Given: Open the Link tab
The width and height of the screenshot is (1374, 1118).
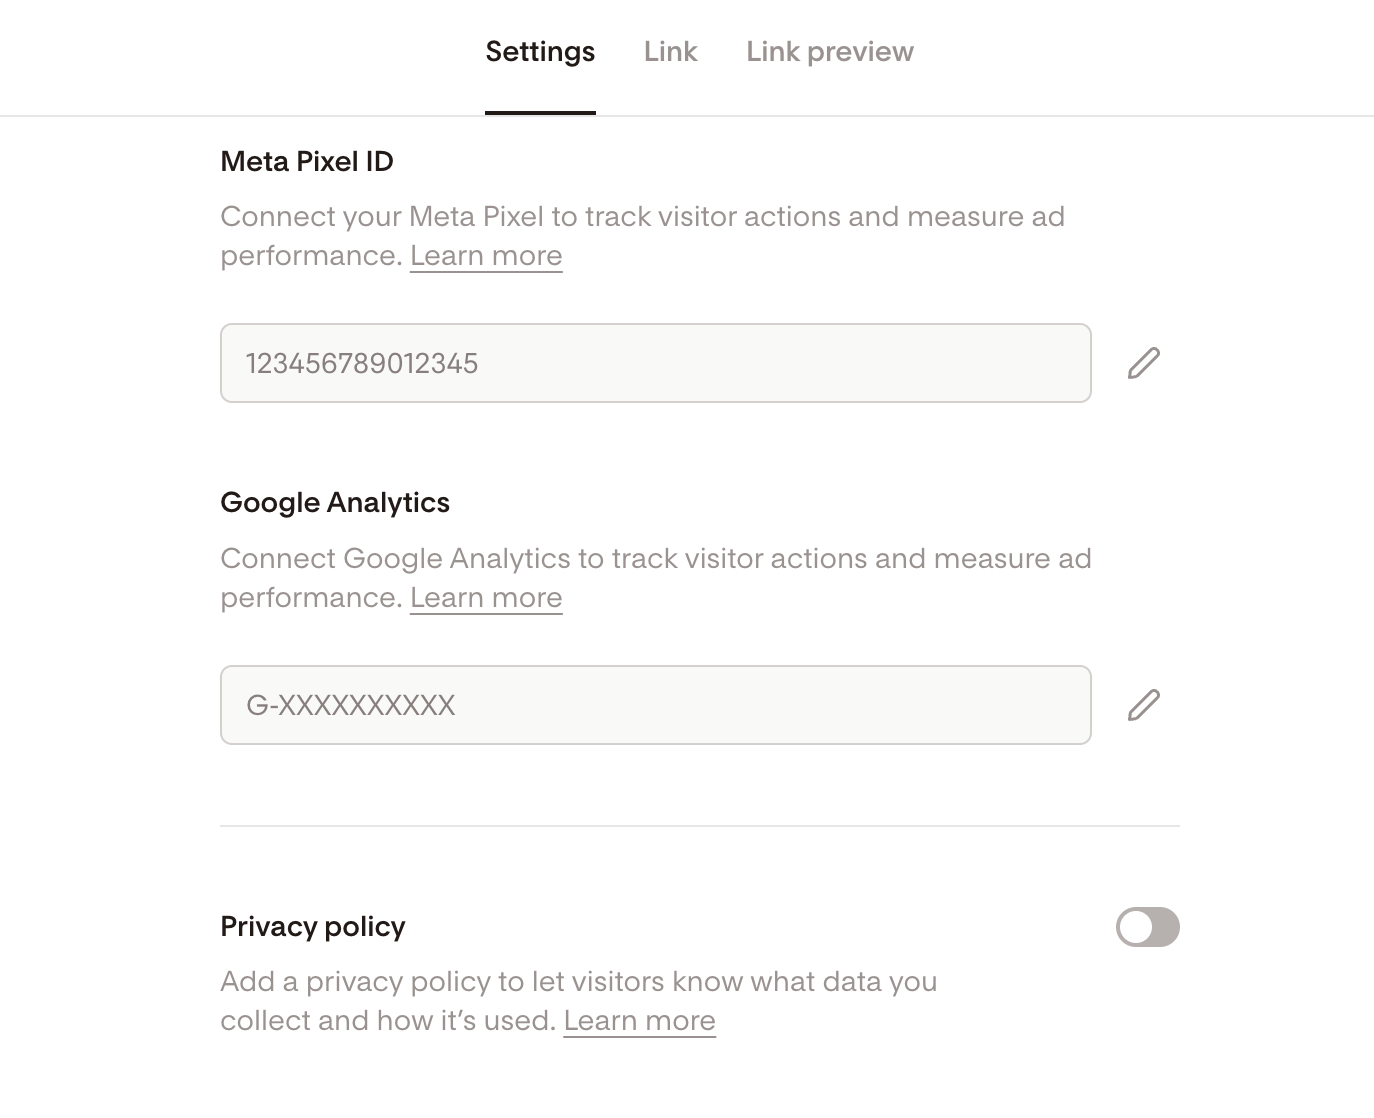Looking at the screenshot, I should pos(670,52).
